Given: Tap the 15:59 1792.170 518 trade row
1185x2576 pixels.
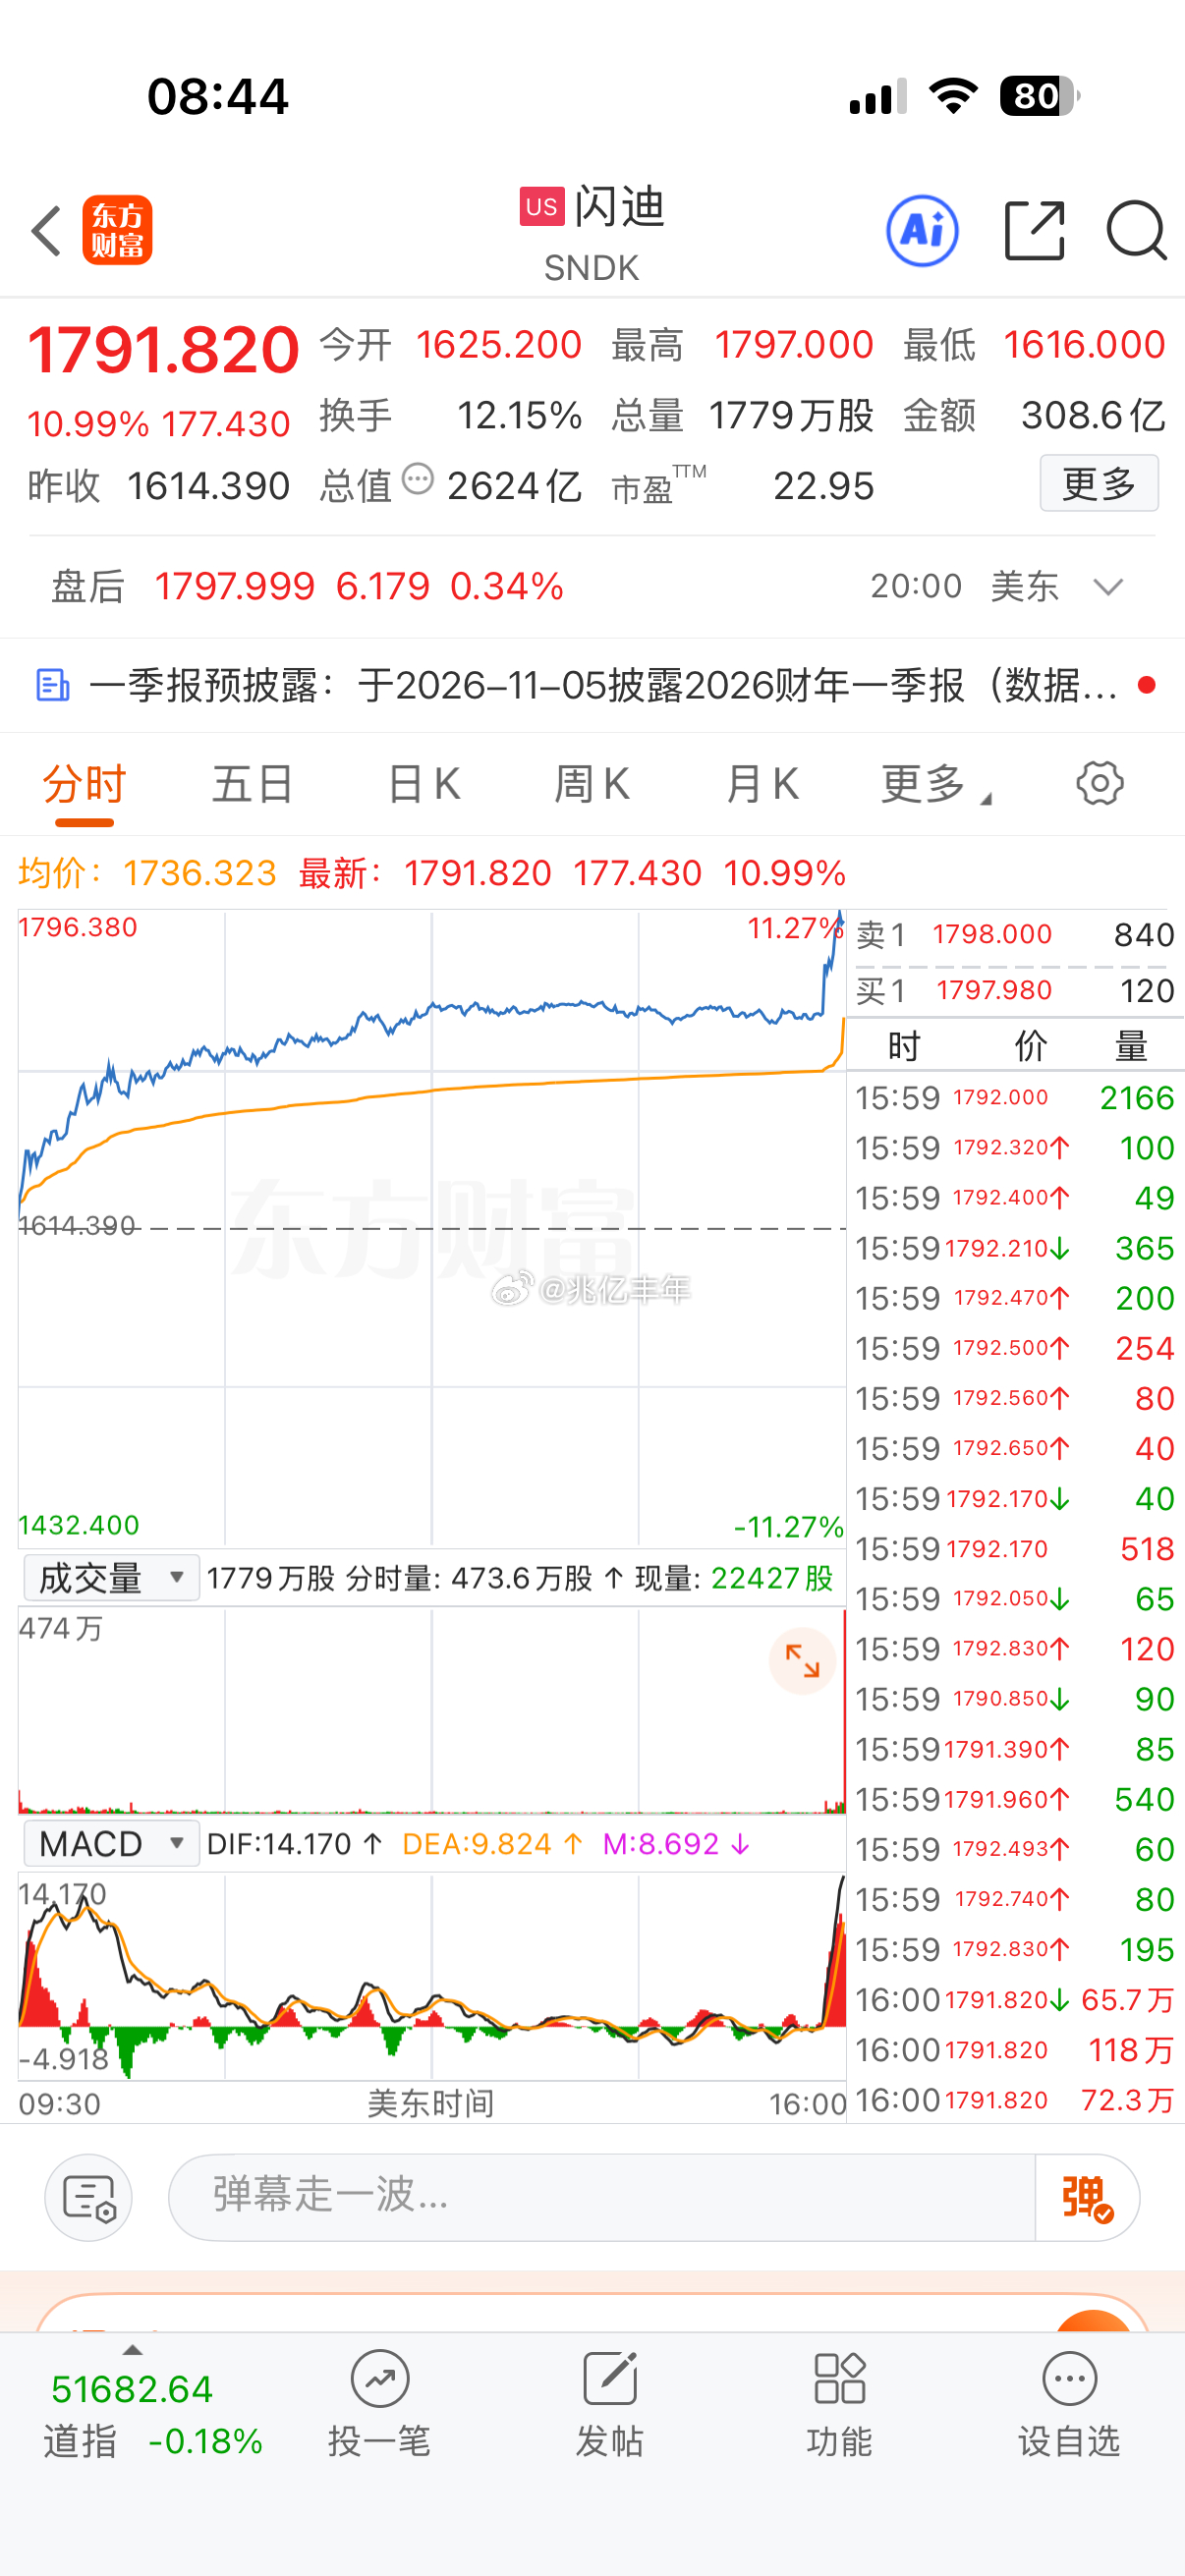Looking at the screenshot, I should (1015, 1549).
